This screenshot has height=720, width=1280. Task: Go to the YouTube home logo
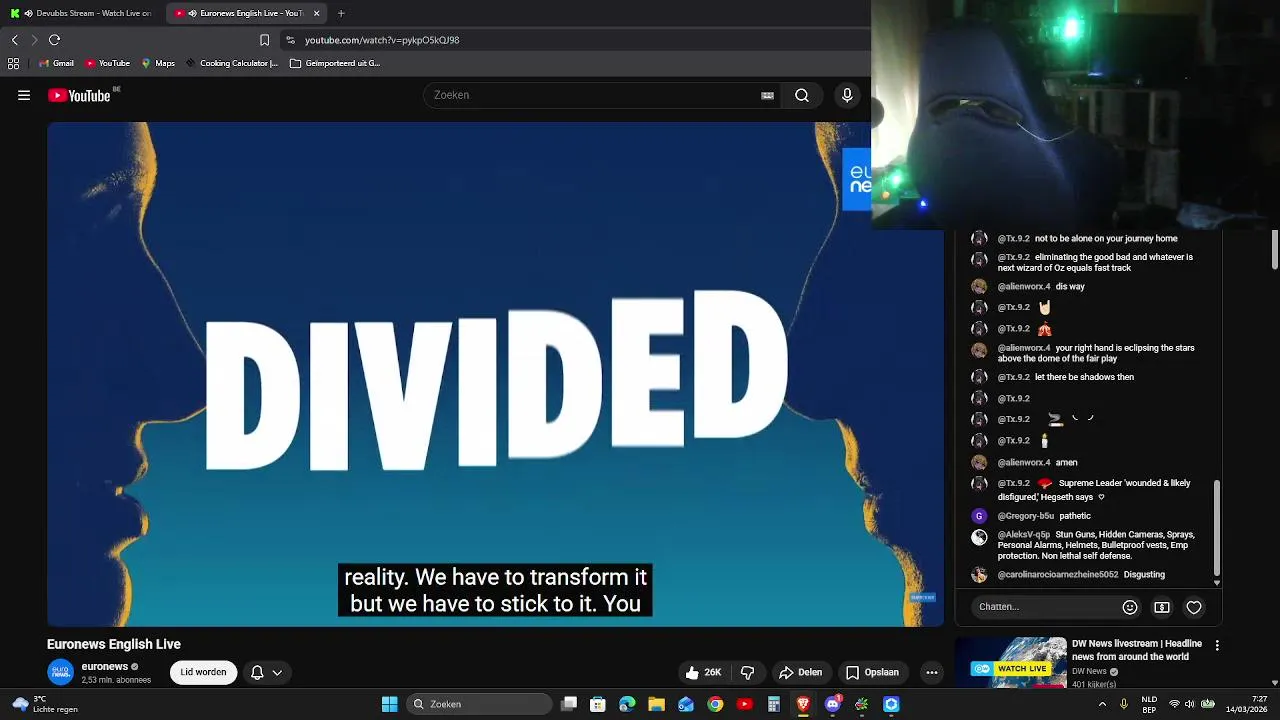79,96
